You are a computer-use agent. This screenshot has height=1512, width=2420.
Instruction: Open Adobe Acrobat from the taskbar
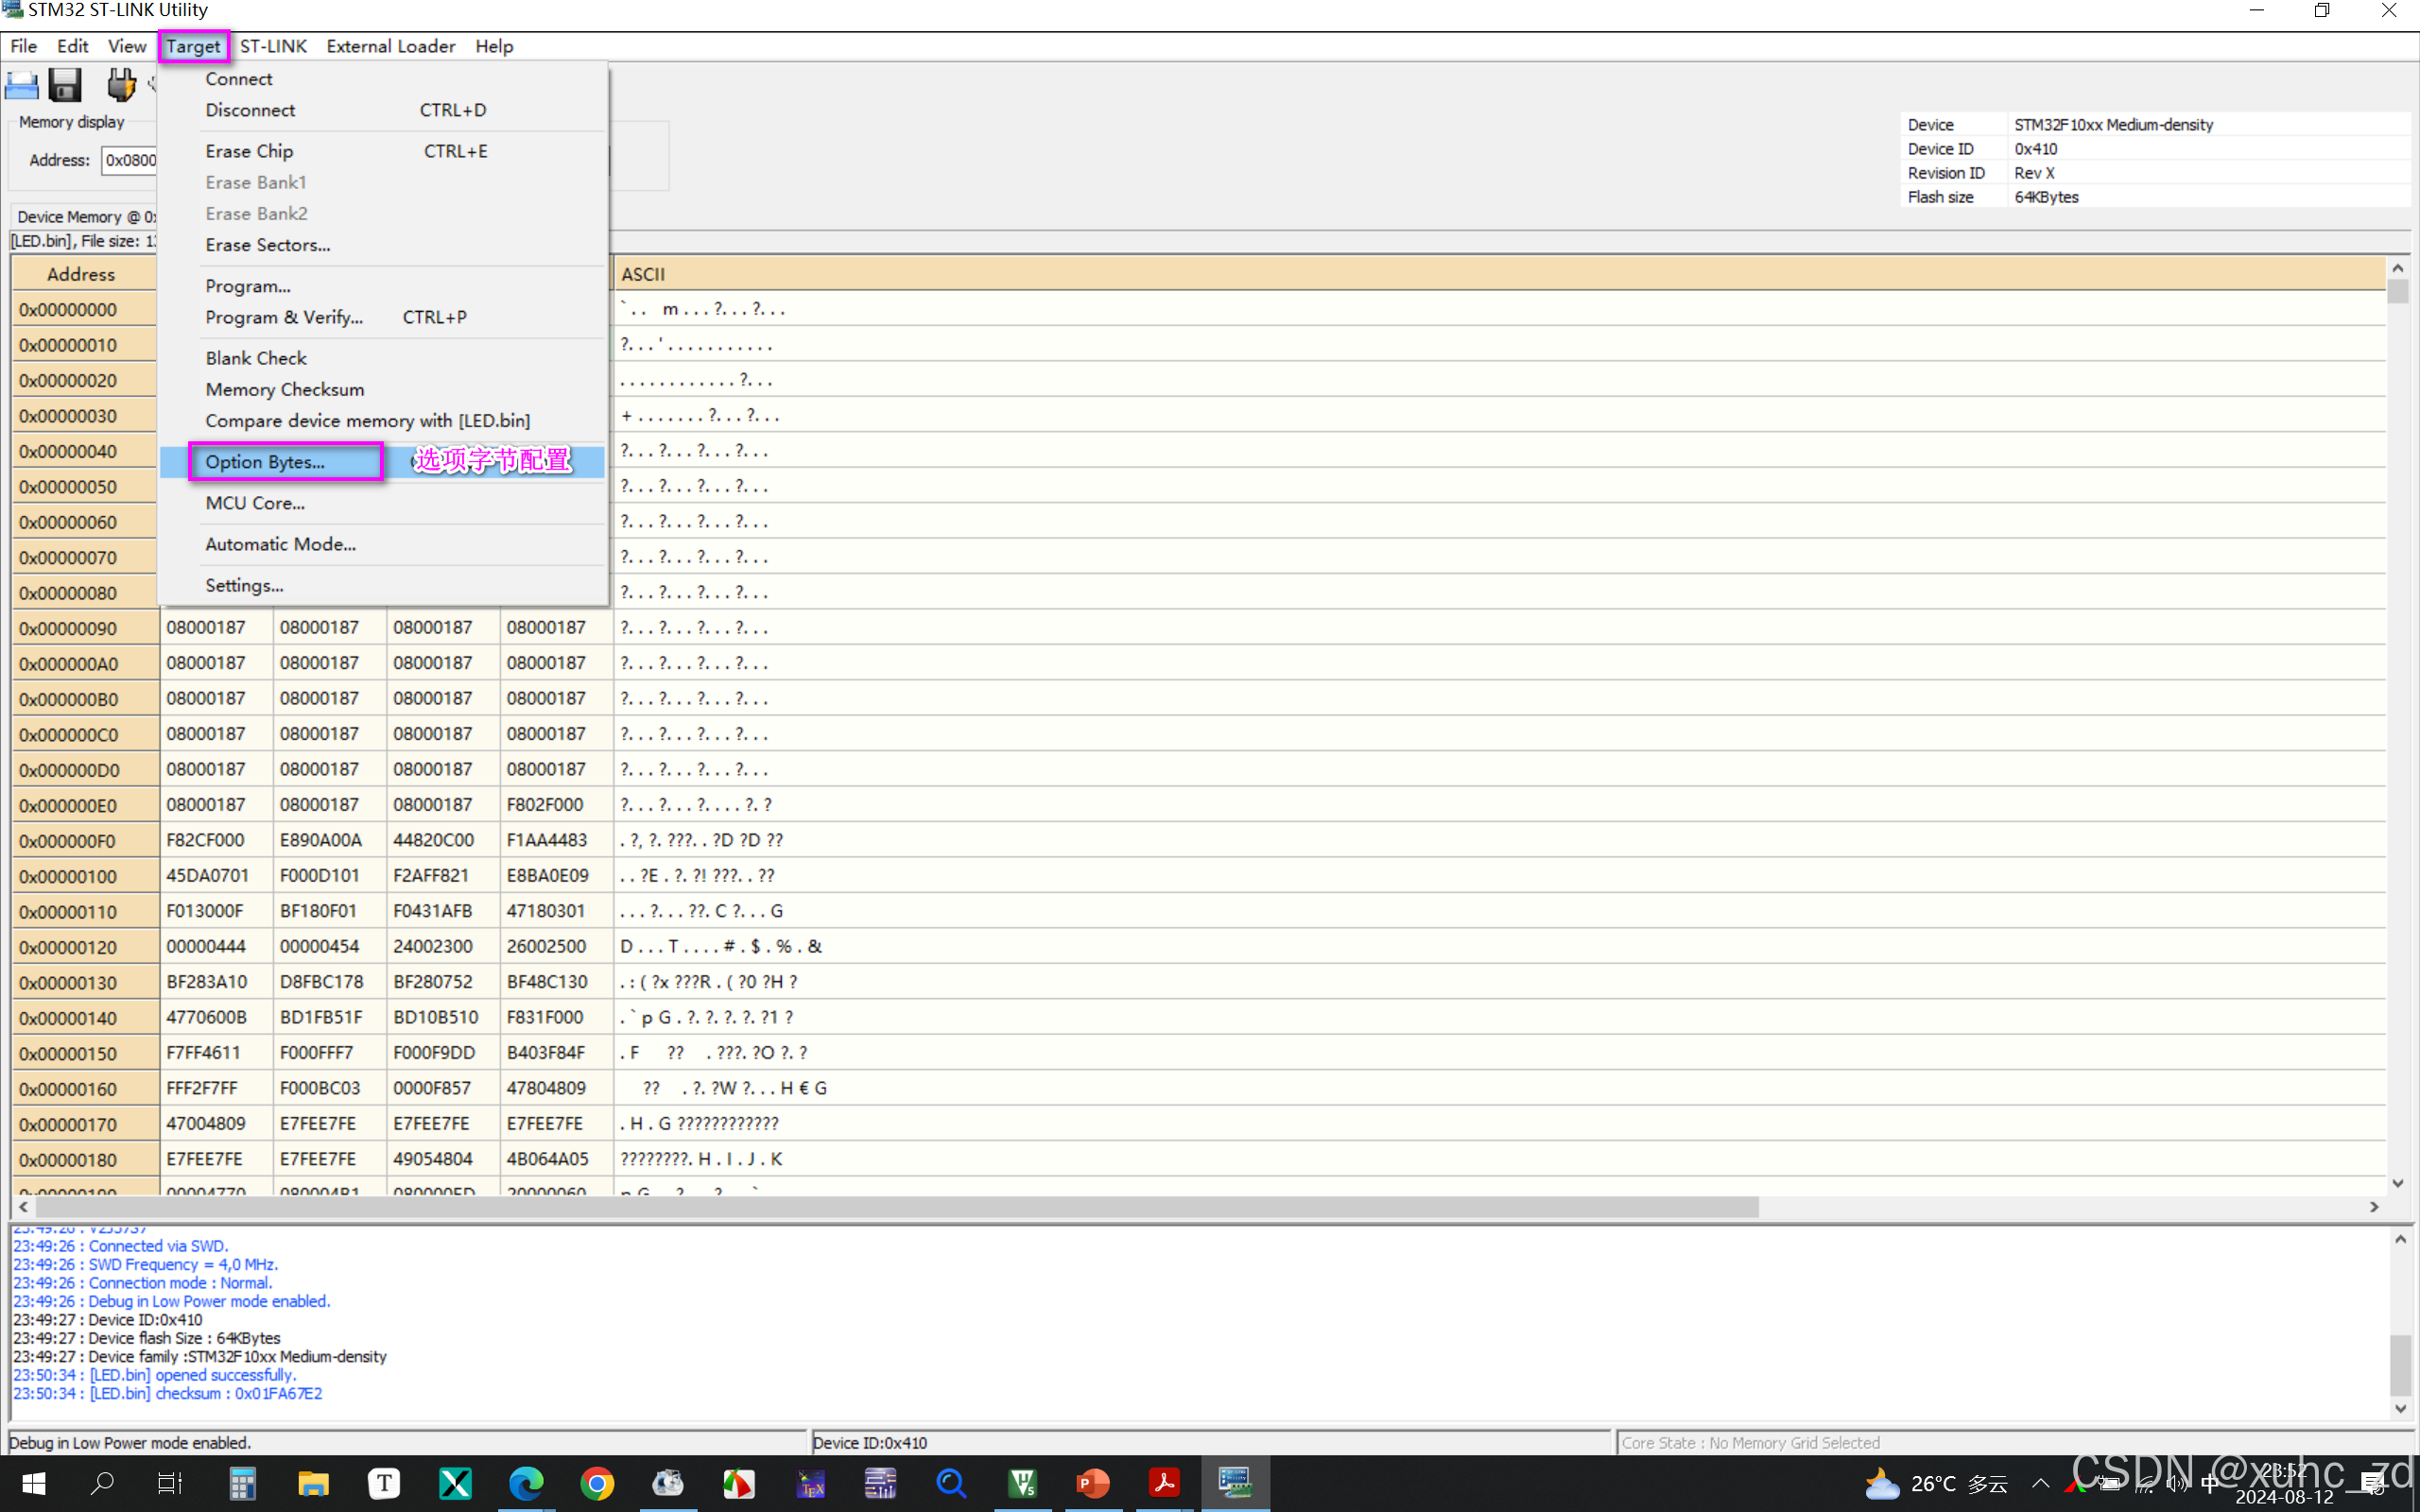tap(1164, 1484)
